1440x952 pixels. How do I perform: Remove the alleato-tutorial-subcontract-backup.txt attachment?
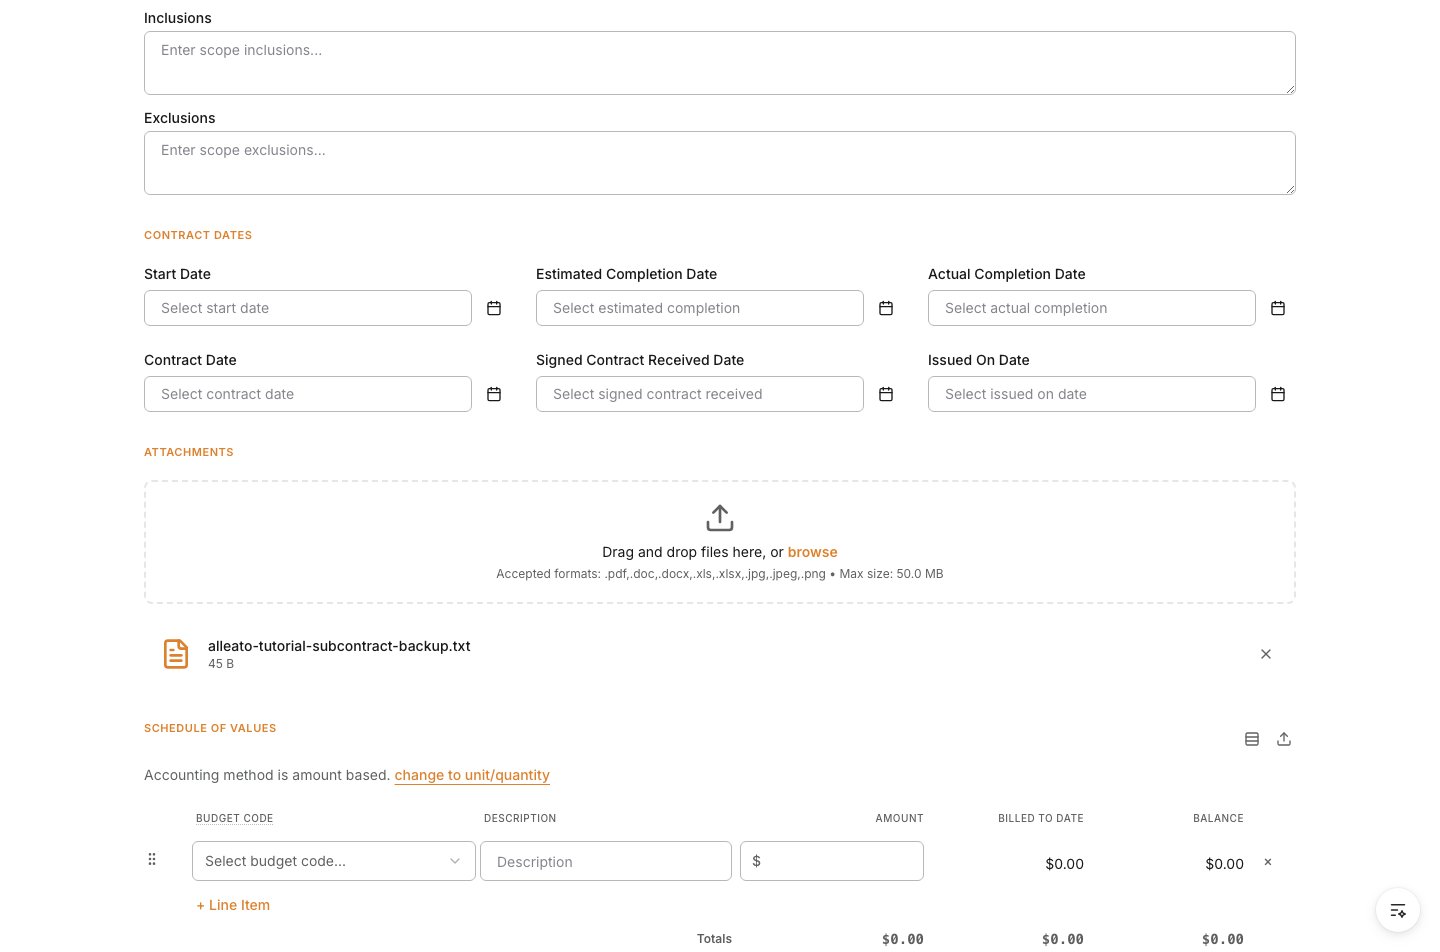[1266, 654]
